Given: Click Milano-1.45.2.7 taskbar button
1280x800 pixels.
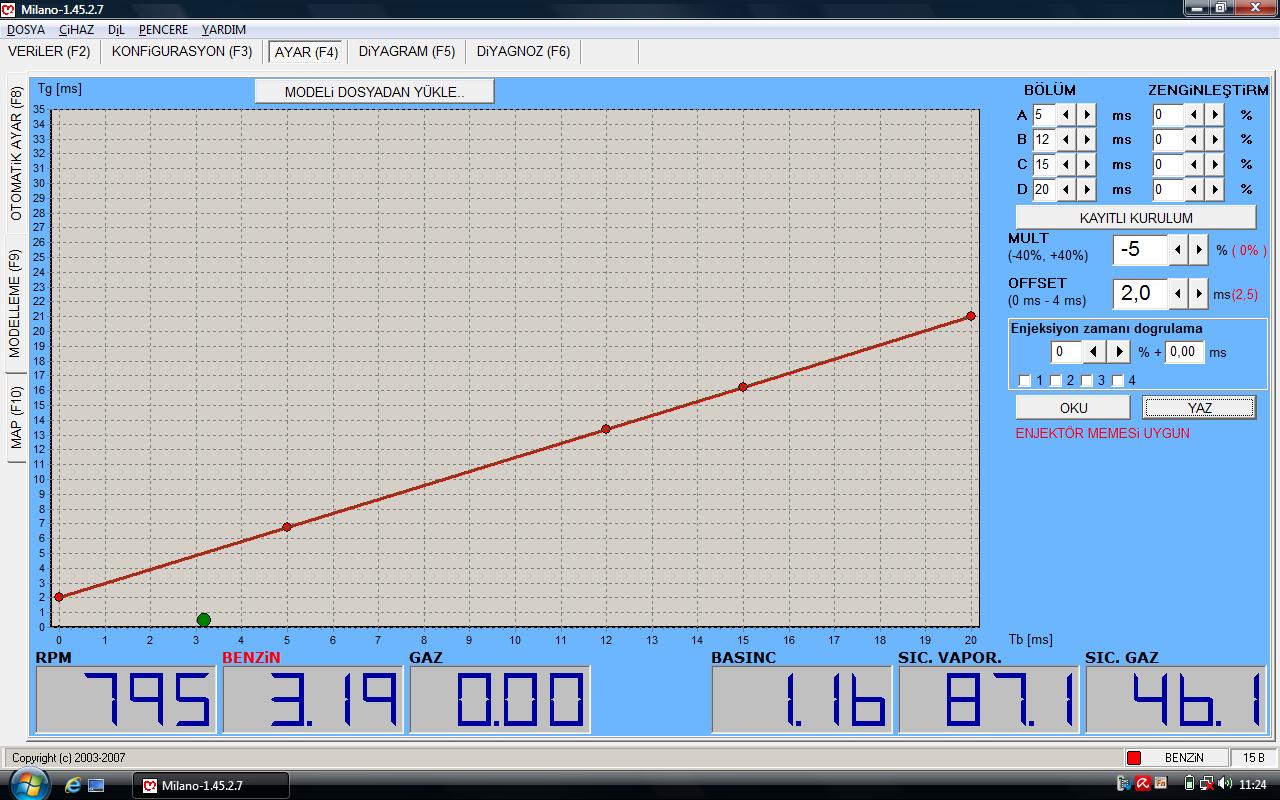Looking at the screenshot, I should click(x=211, y=786).
